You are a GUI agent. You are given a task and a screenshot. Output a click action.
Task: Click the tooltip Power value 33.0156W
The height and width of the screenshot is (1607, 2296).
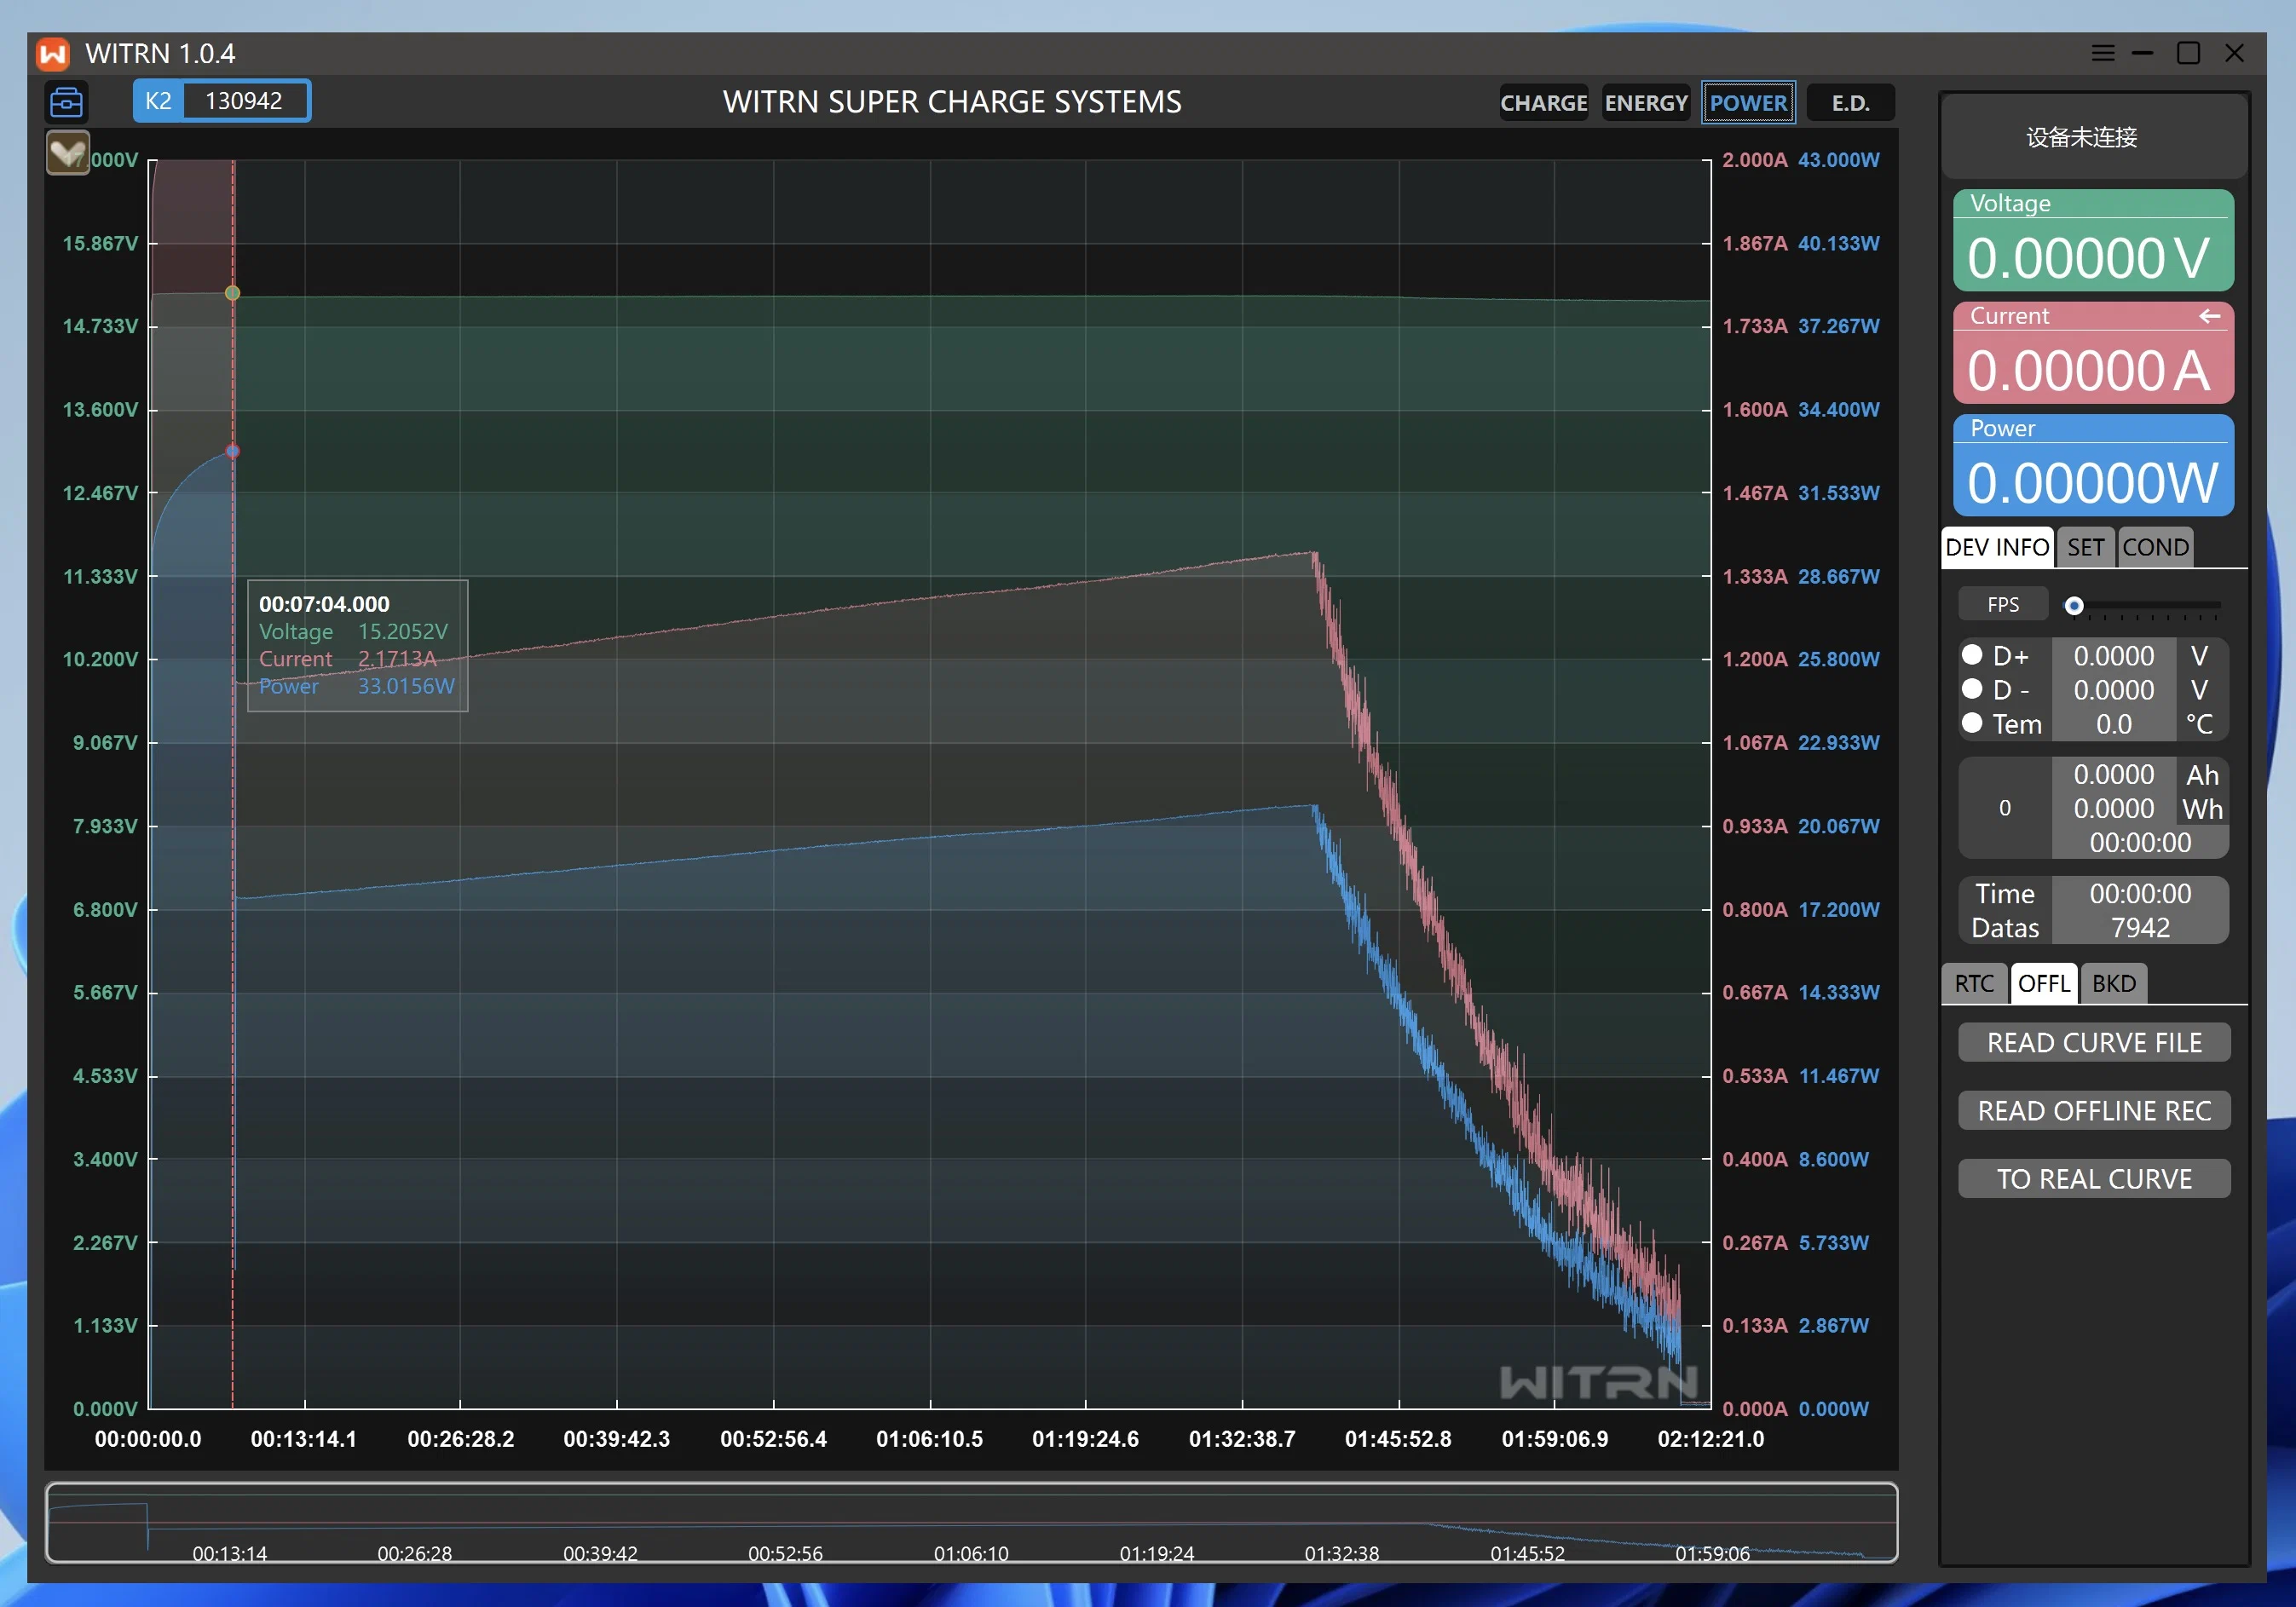[x=406, y=686]
